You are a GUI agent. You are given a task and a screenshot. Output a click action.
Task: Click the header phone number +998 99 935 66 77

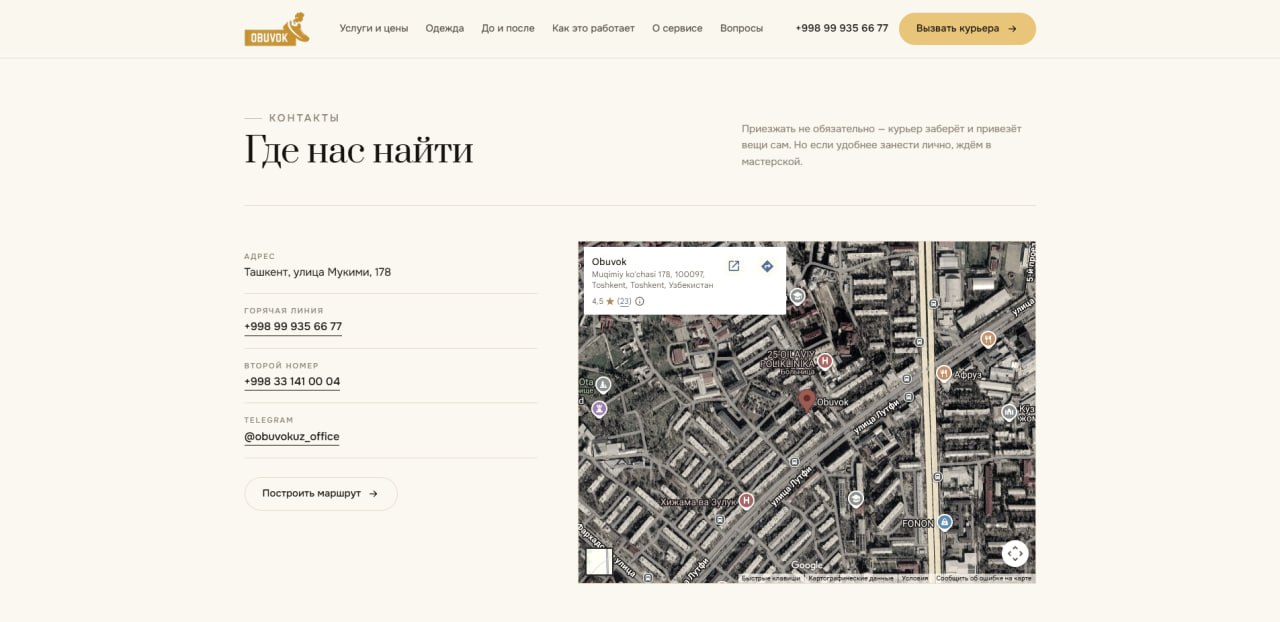coord(842,28)
